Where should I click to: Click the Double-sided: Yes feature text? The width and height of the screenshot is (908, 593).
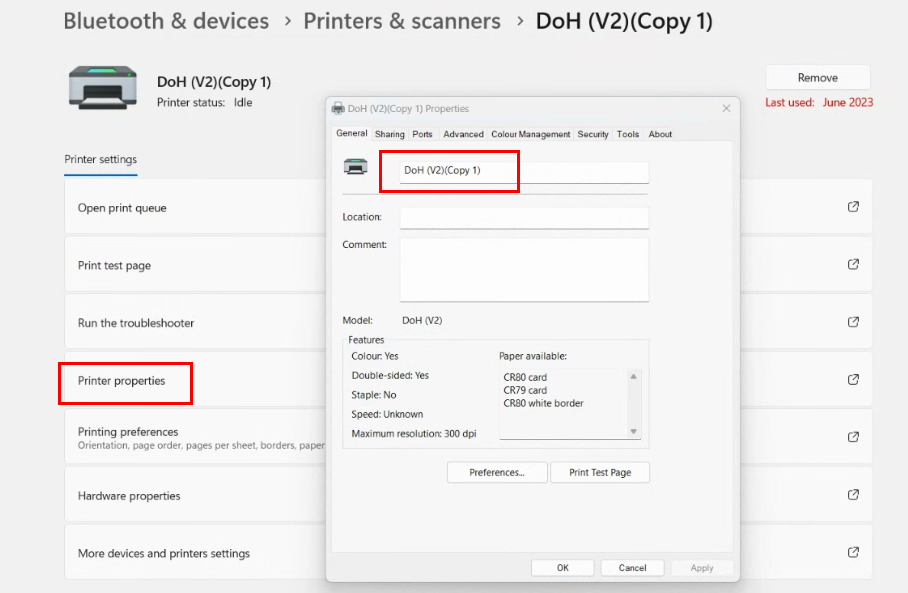(x=390, y=375)
